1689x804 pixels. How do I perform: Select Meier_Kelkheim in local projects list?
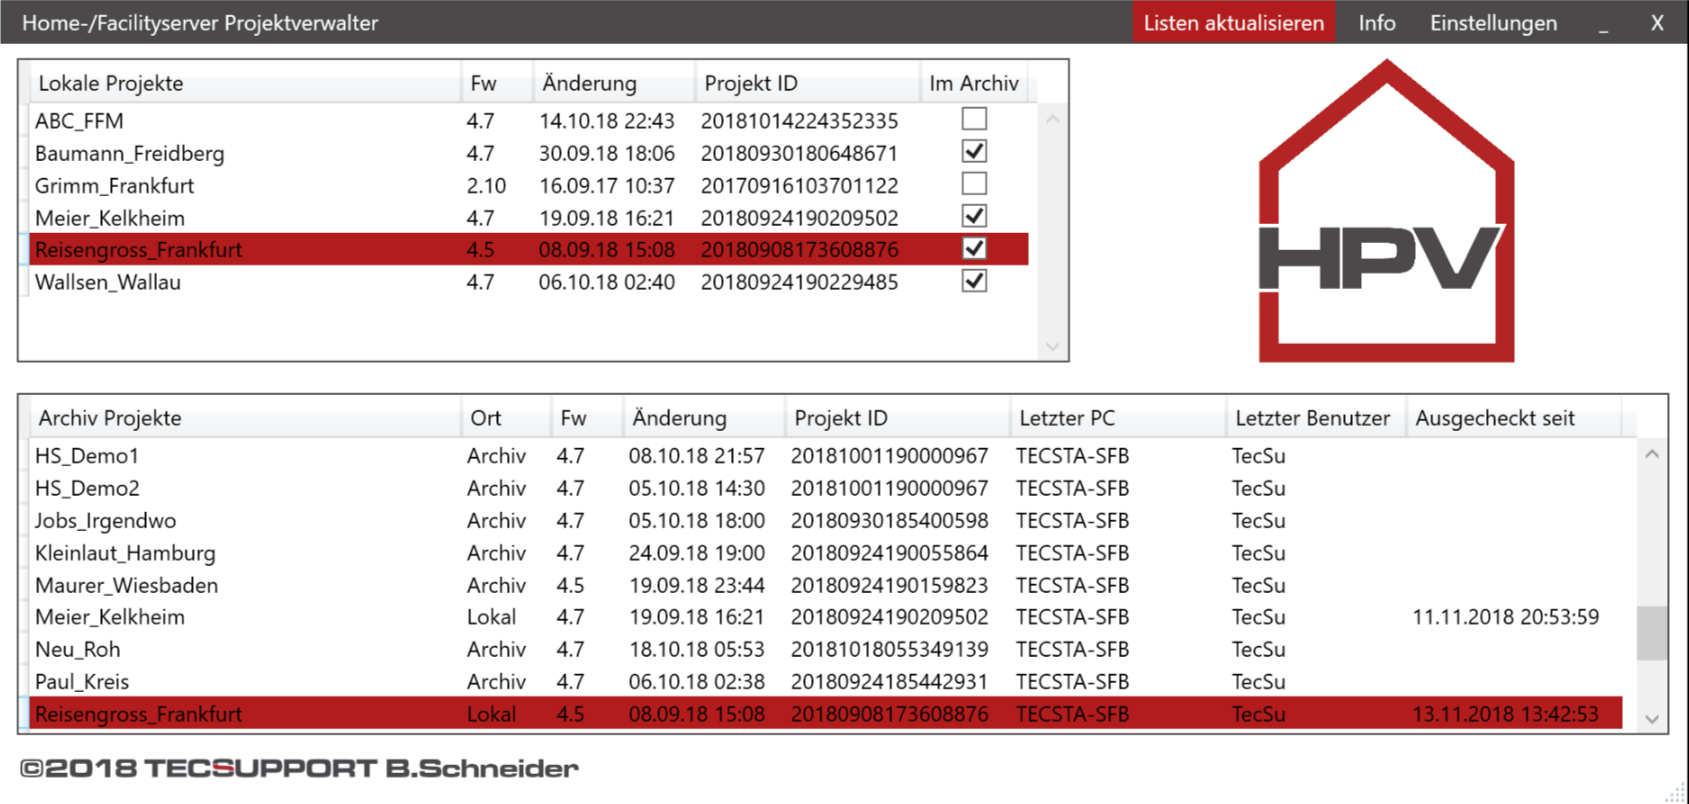(110, 218)
